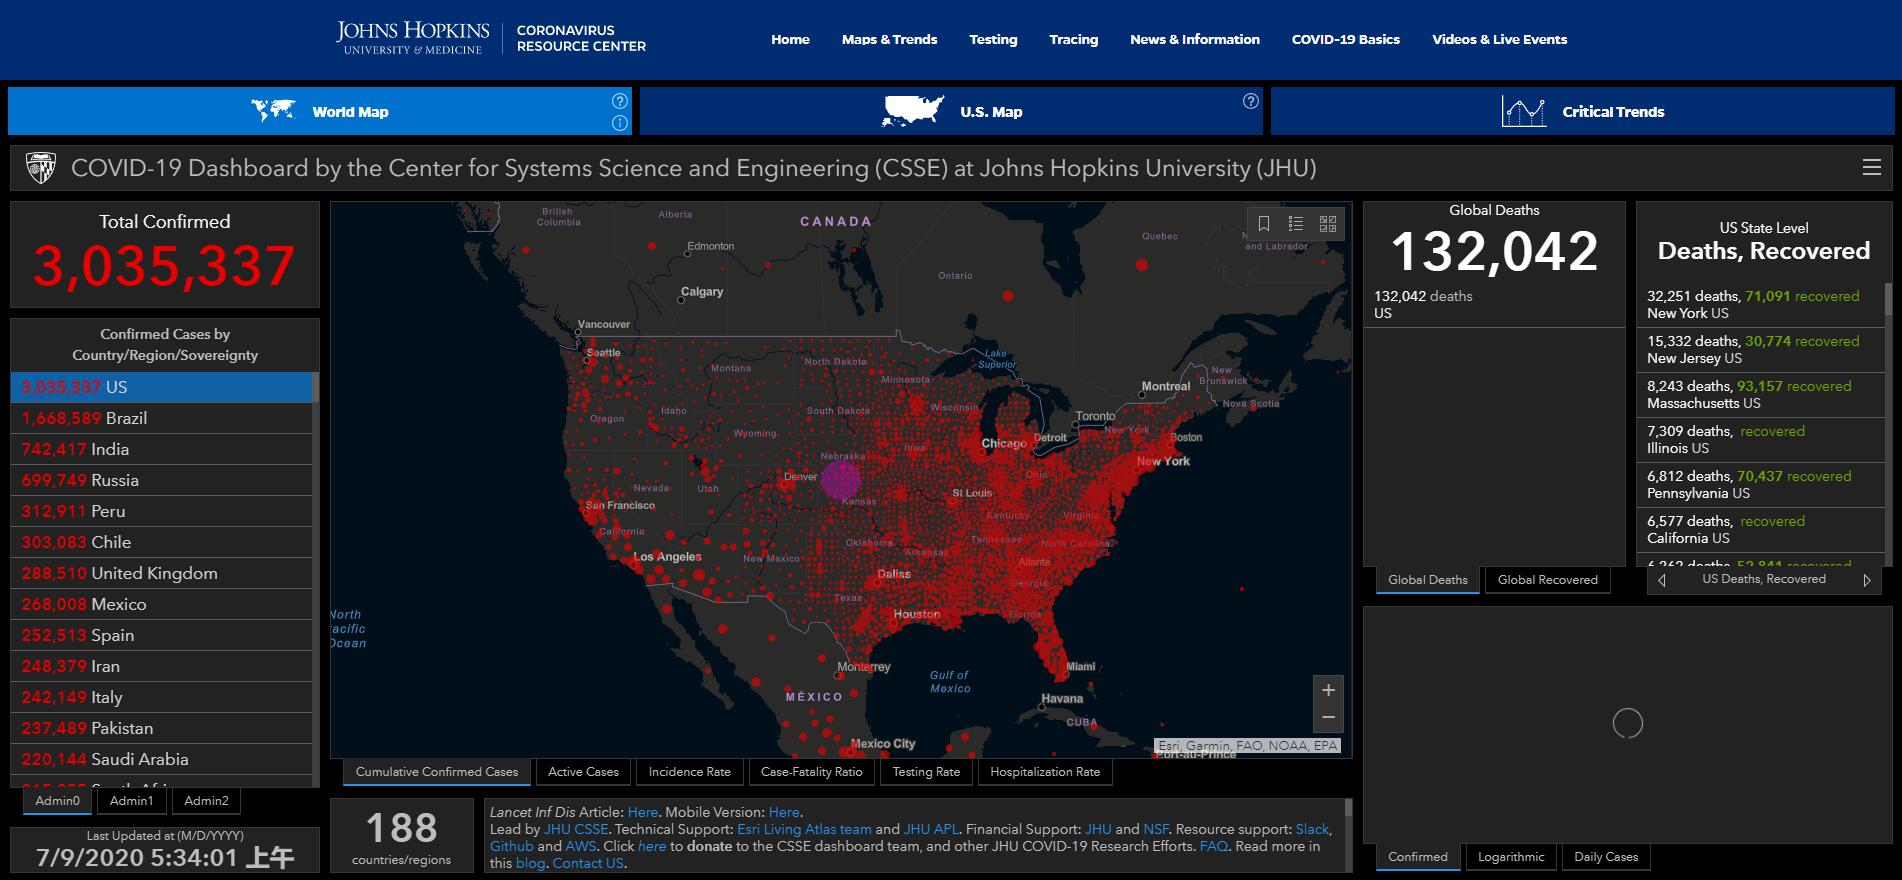
Task: Zoom out on the map
Action: (x=1328, y=718)
